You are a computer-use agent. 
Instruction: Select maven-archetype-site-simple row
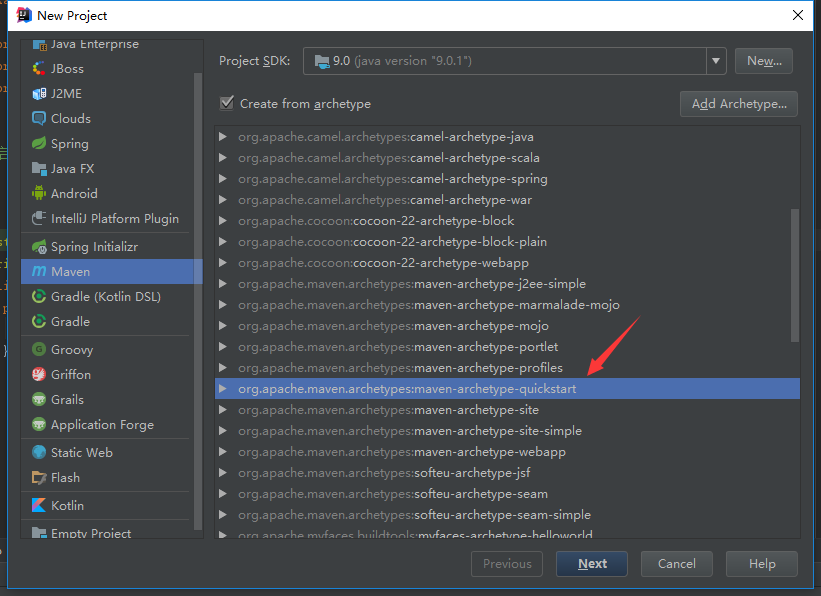(507, 431)
